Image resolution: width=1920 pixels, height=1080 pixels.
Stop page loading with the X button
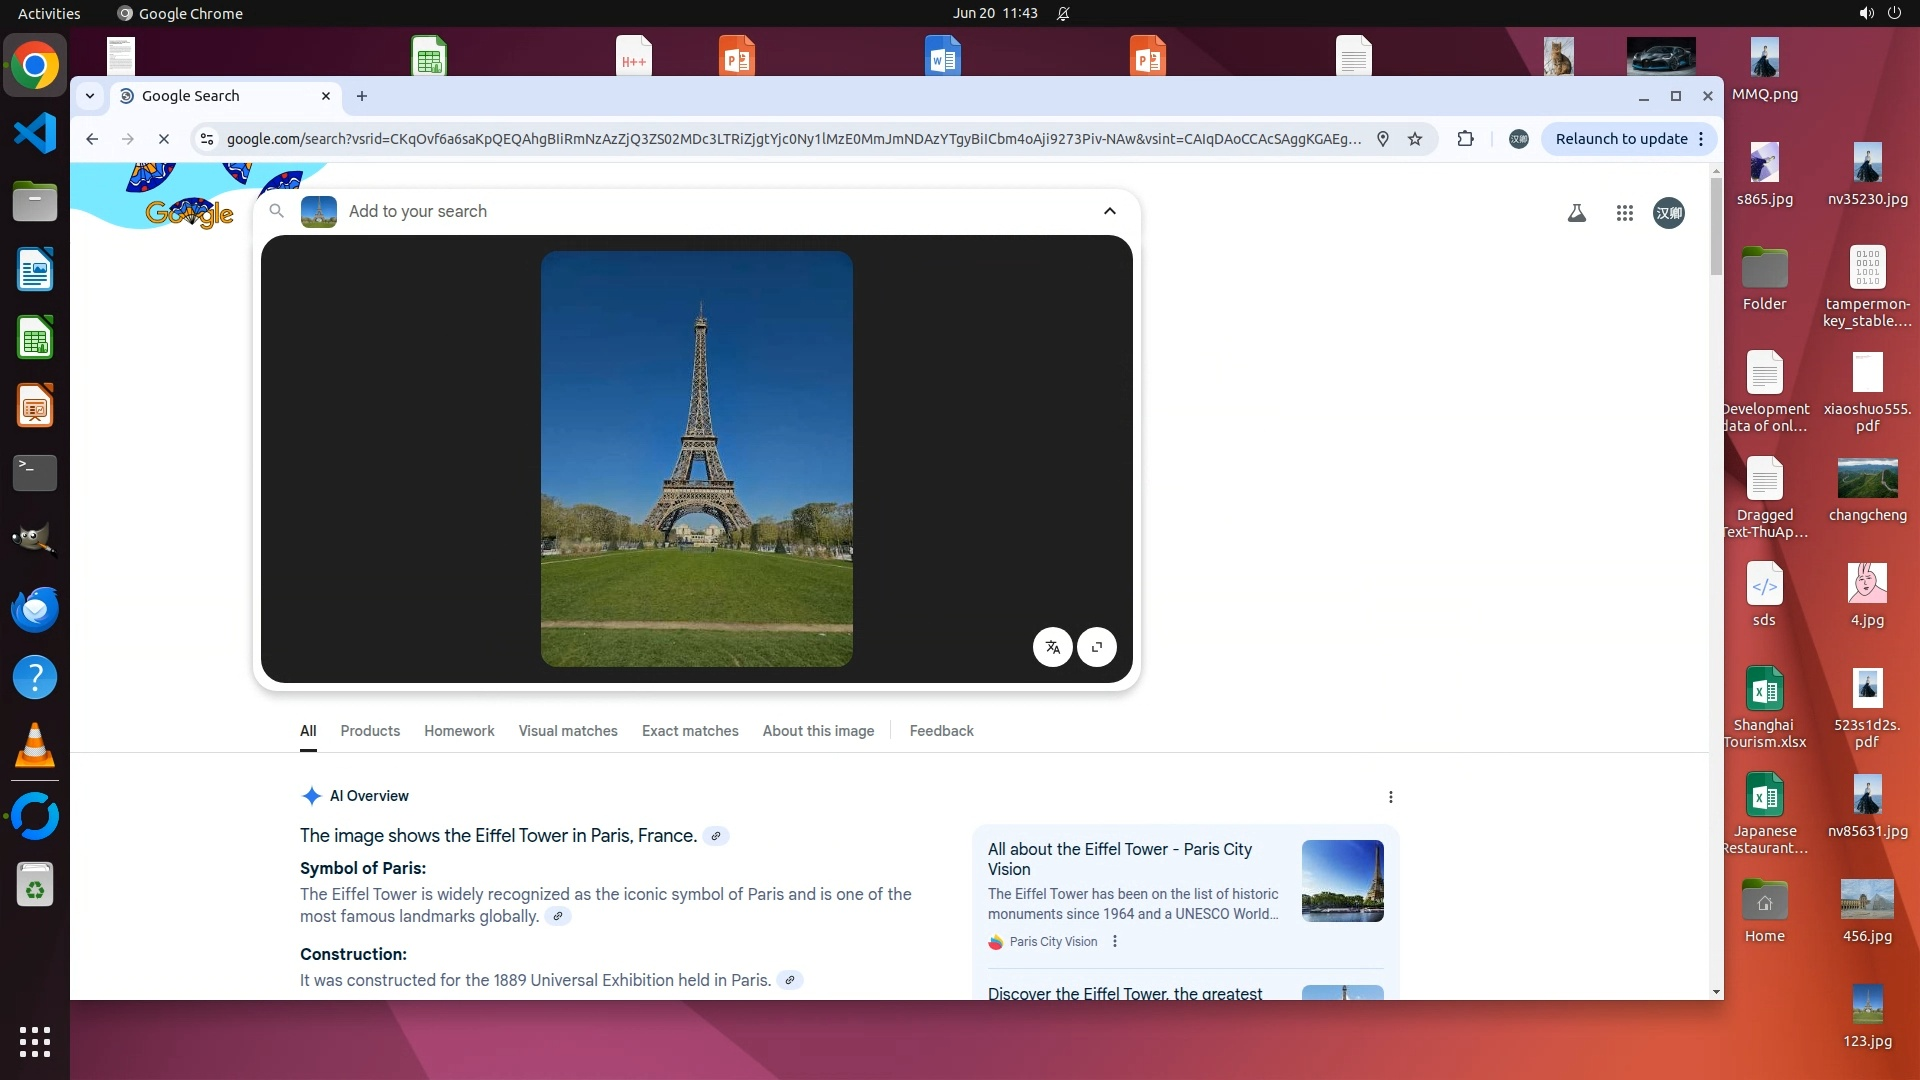coord(164,139)
